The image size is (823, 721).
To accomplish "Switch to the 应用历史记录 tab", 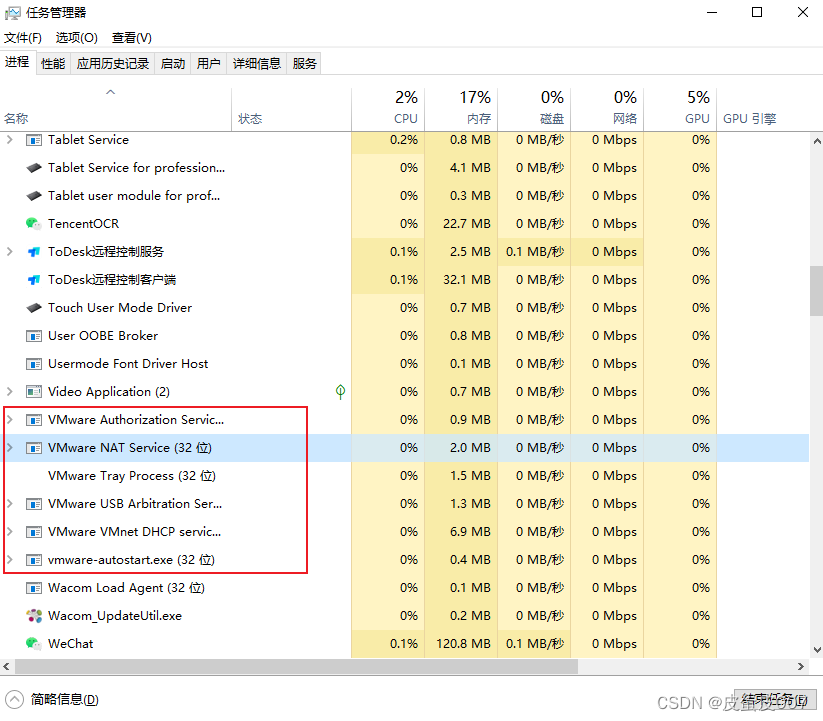I will click(113, 63).
